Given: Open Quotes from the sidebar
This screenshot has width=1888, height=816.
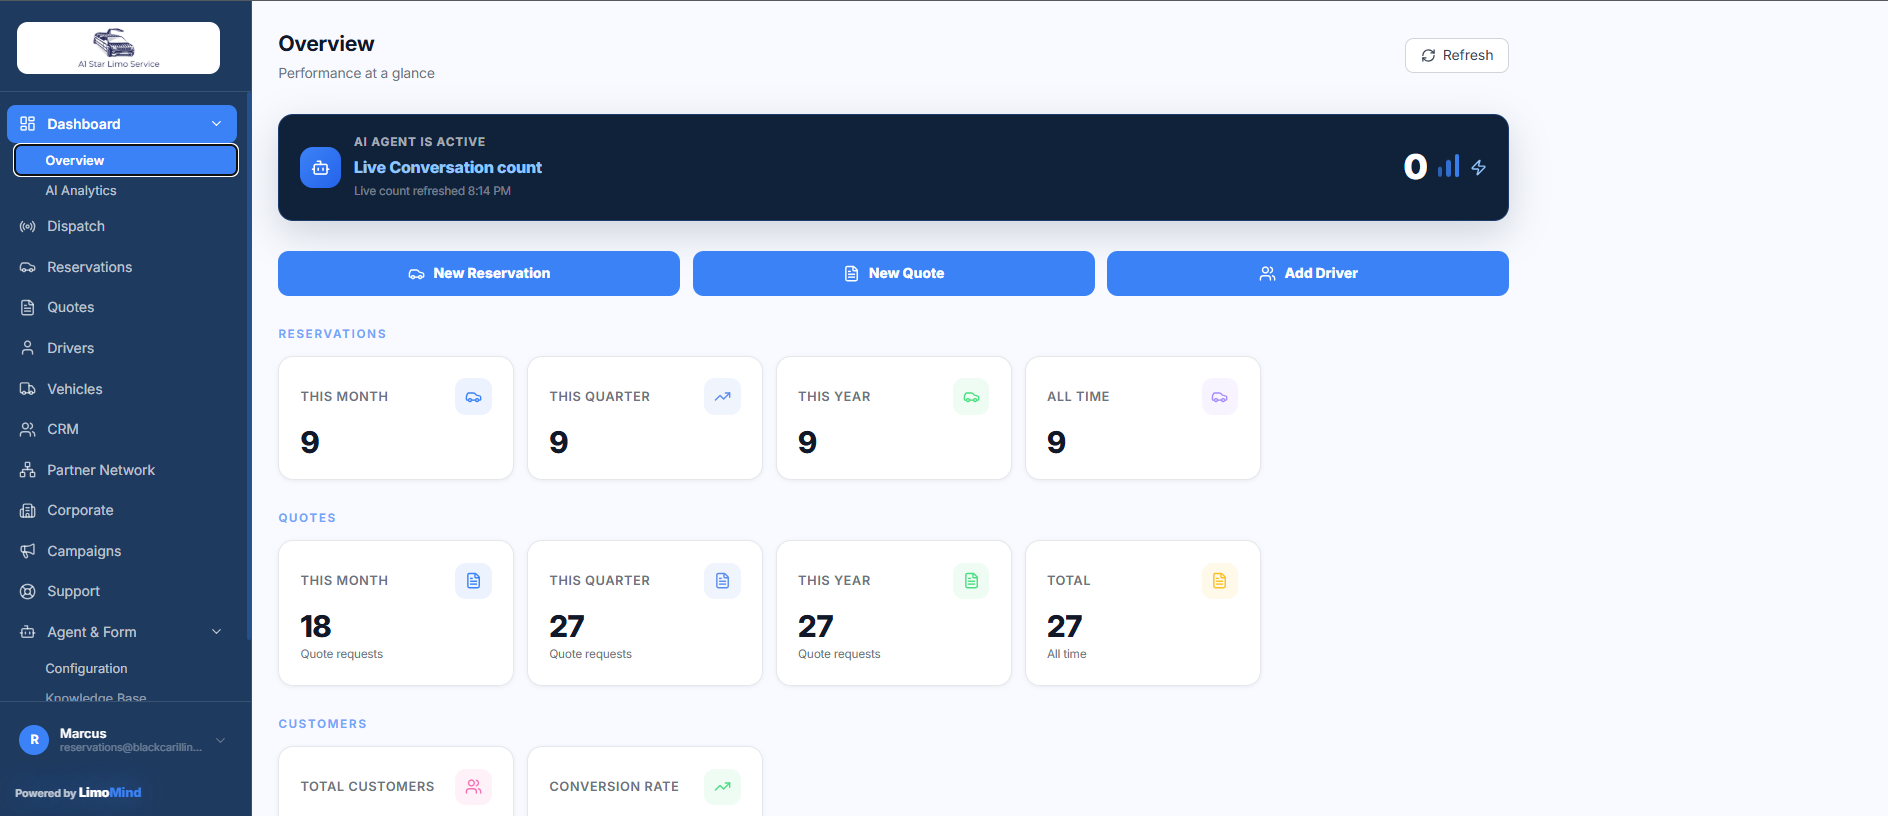Looking at the screenshot, I should coord(71,307).
